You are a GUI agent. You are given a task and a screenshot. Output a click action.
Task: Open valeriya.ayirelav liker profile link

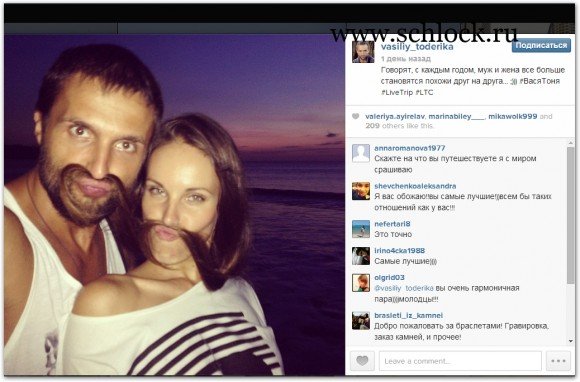[x=395, y=116]
